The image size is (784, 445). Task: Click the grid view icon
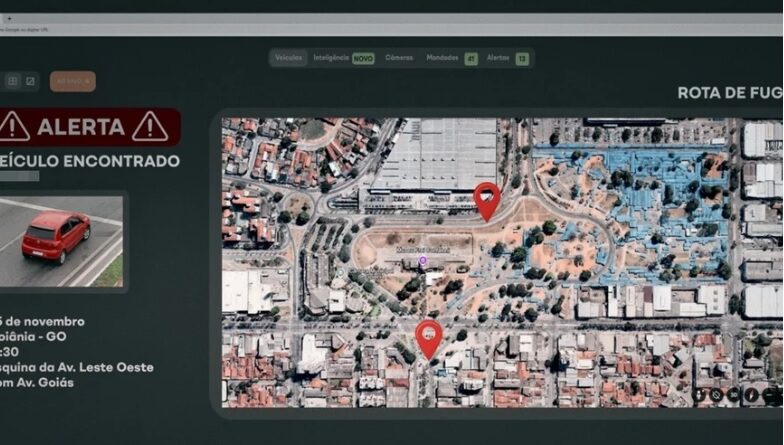tap(12, 81)
